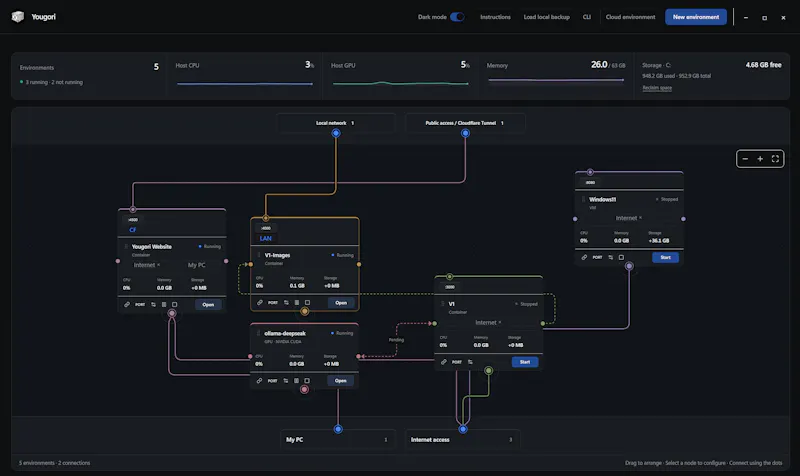Image resolution: width=800 pixels, height=476 pixels.
Task: Click the link icon on Yougori Website
Action: pyautogui.click(x=127, y=305)
